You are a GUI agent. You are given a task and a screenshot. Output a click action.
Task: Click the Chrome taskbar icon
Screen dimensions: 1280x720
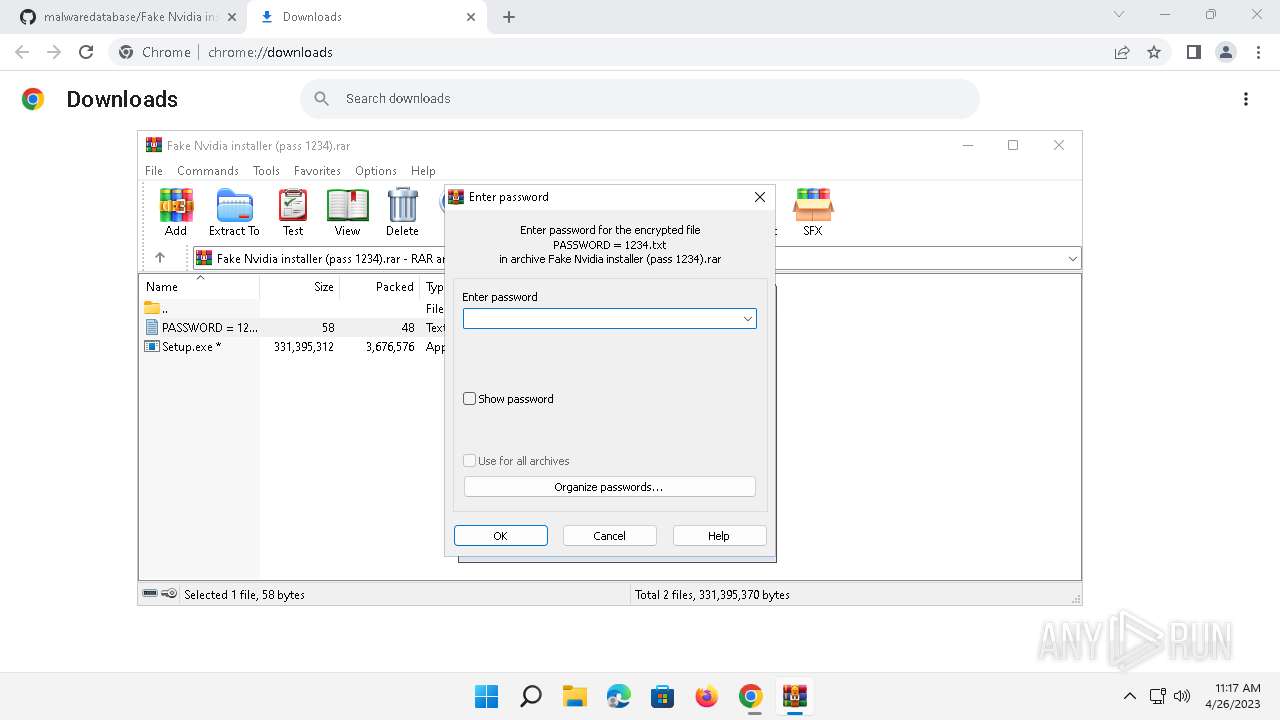coord(751,696)
